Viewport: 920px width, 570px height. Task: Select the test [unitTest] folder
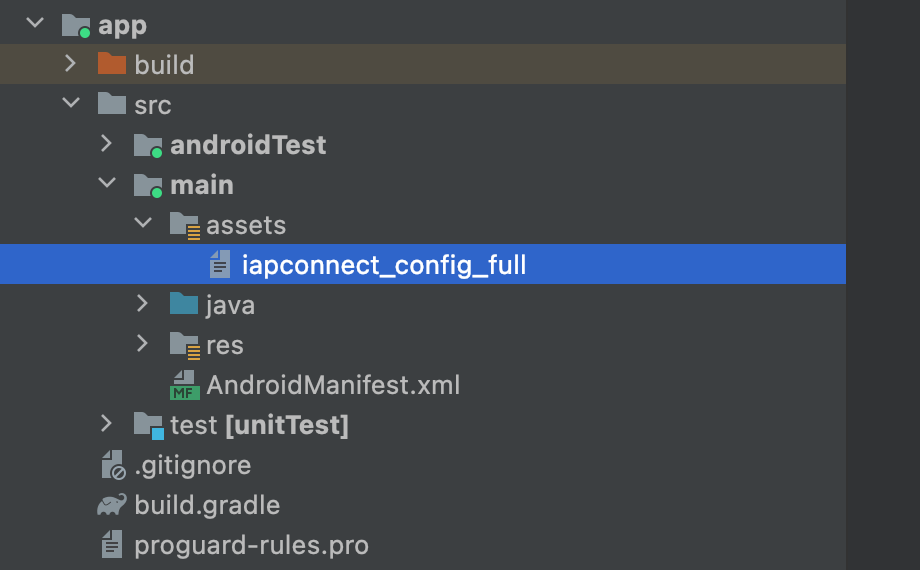tap(259, 425)
